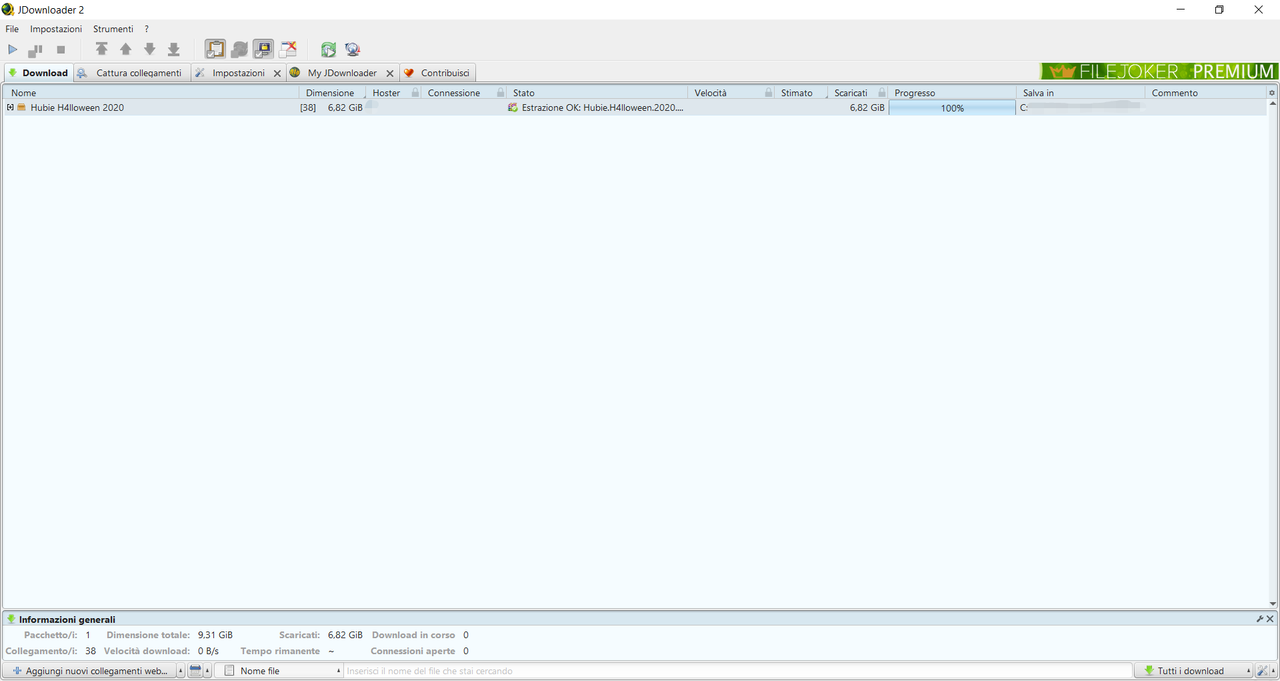Move selection to bottom of list
1280x681 pixels.
[173, 49]
